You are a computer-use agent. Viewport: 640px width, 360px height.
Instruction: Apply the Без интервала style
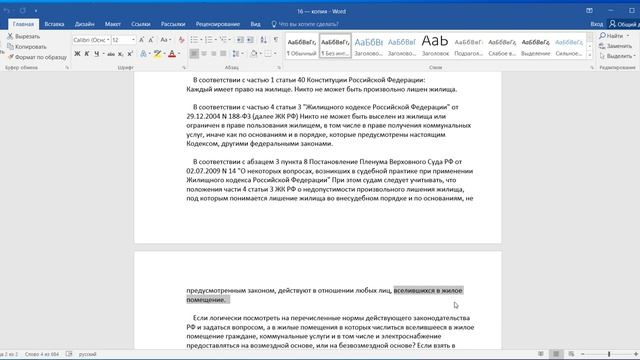point(335,46)
